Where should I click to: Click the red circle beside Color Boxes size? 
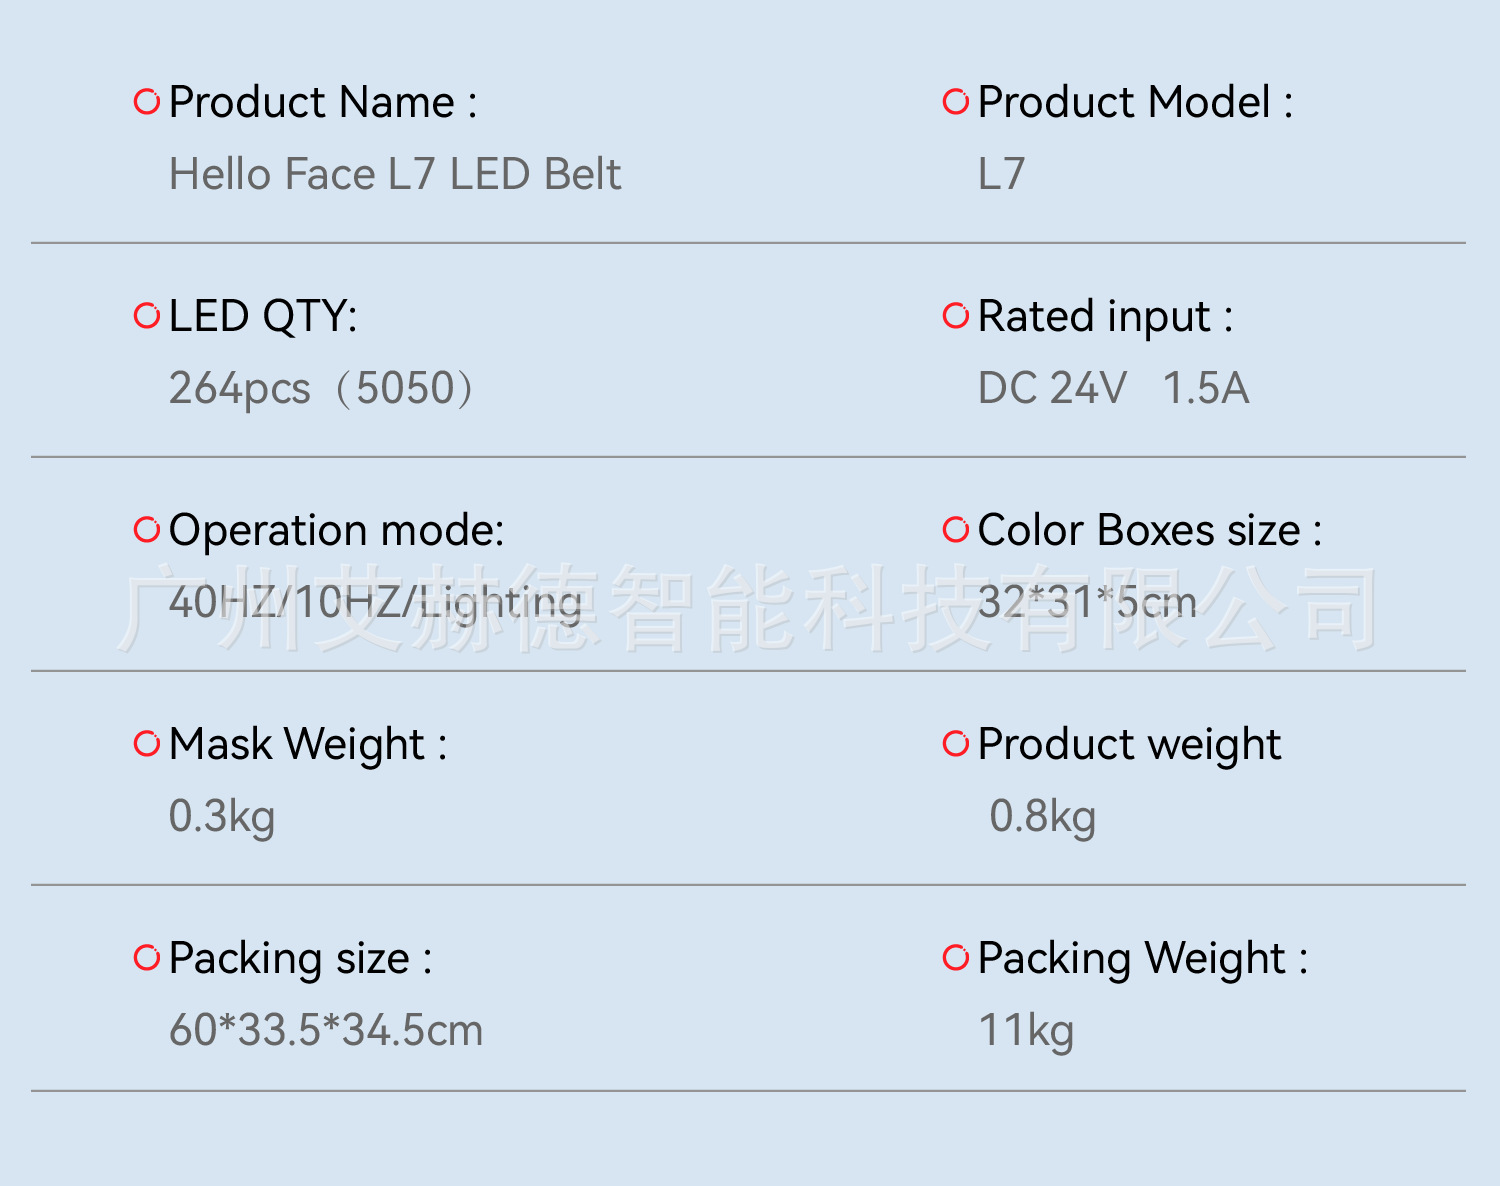(x=956, y=530)
